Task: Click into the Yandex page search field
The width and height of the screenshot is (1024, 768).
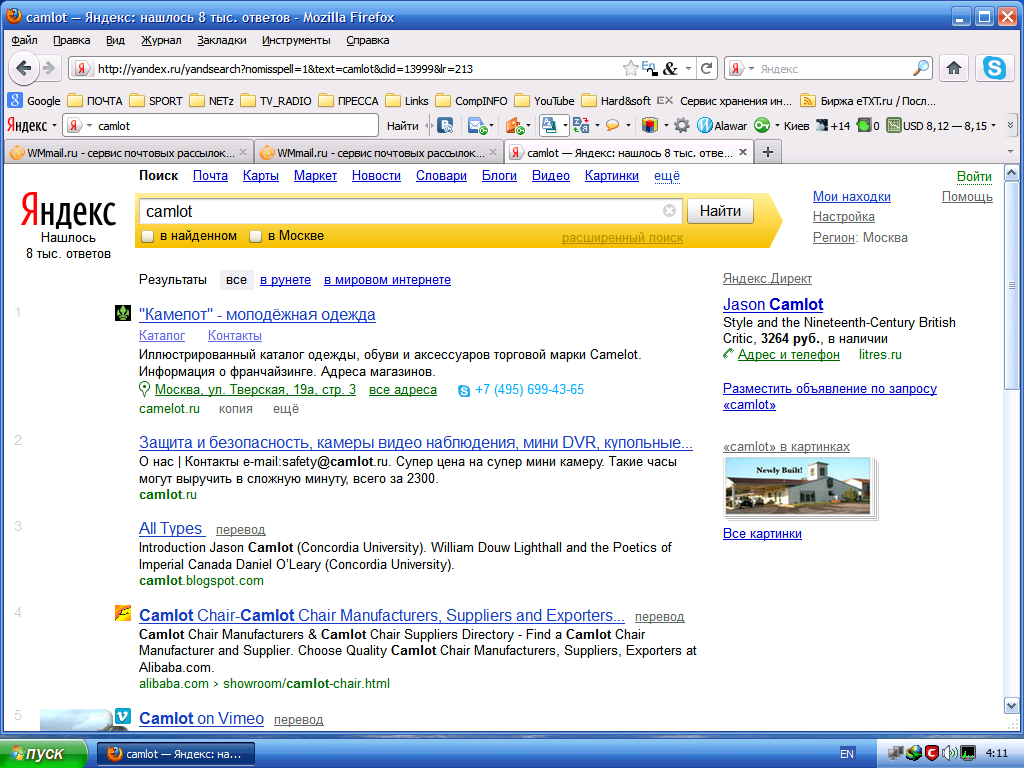Action: coord(403,211)
